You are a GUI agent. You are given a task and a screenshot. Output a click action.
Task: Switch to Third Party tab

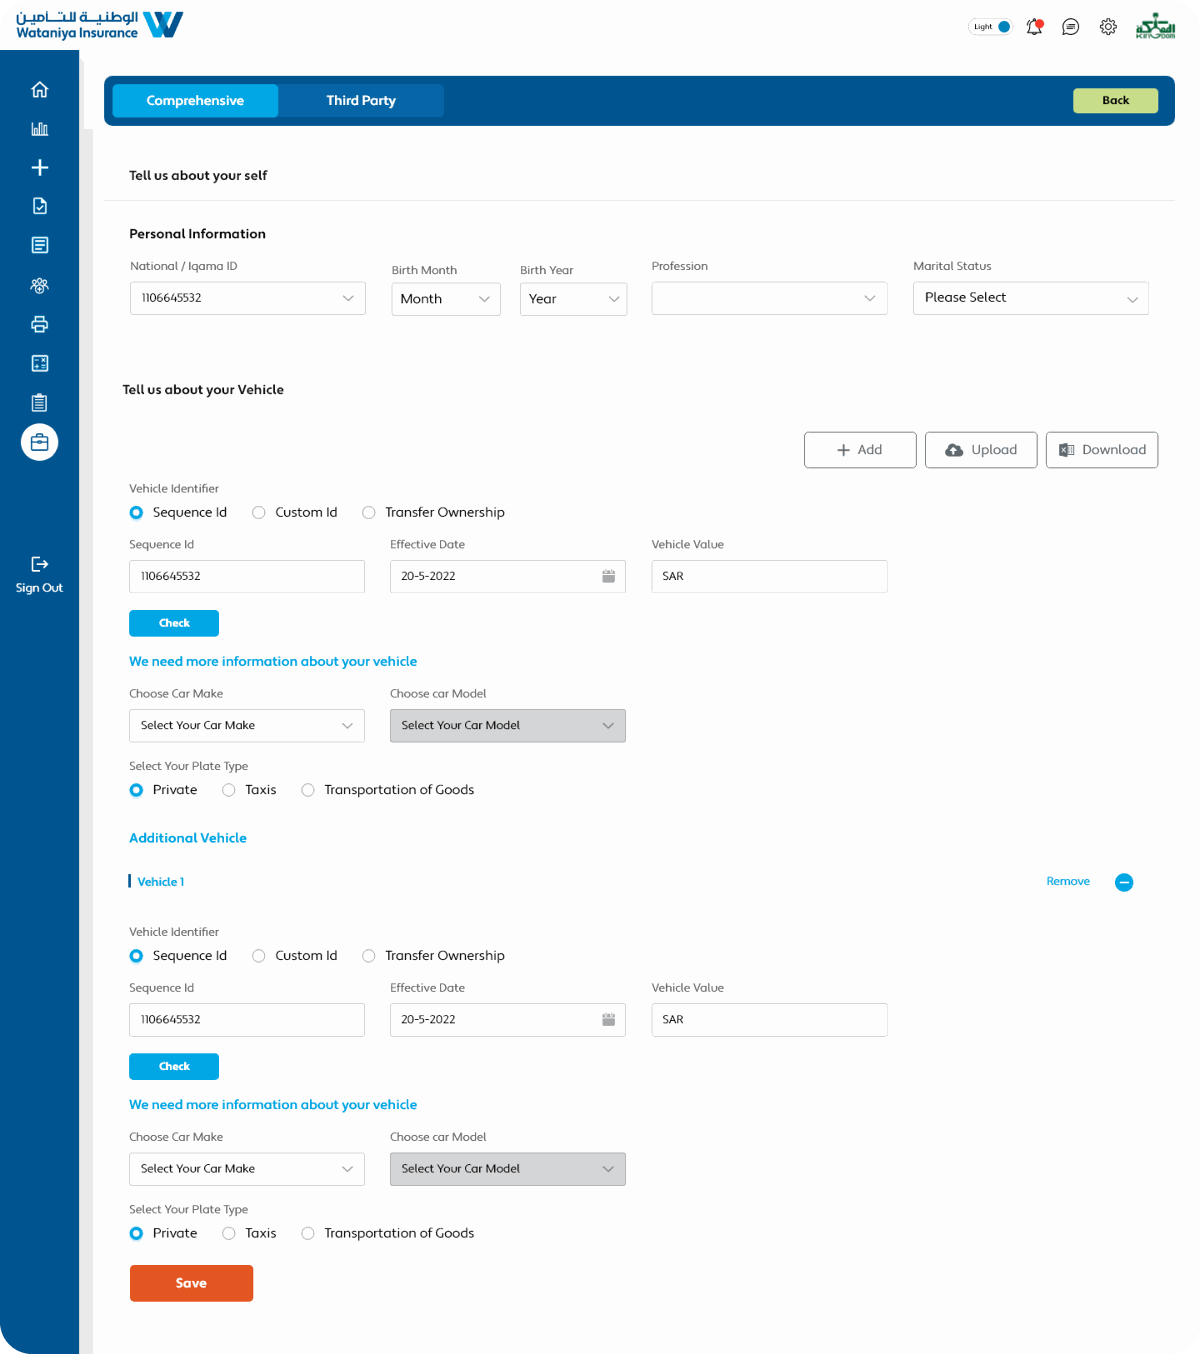(361, 101)
